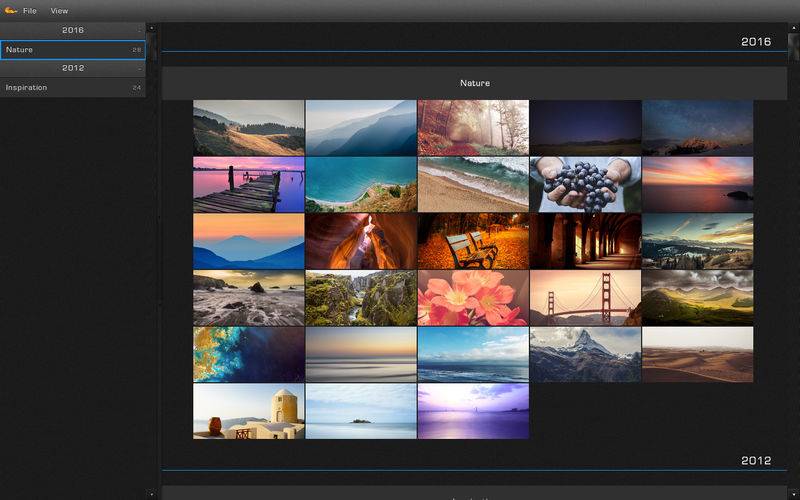This screenshot has height=500, width=800.
Task: Open the mossy green canyon photo
Action: 361,297
